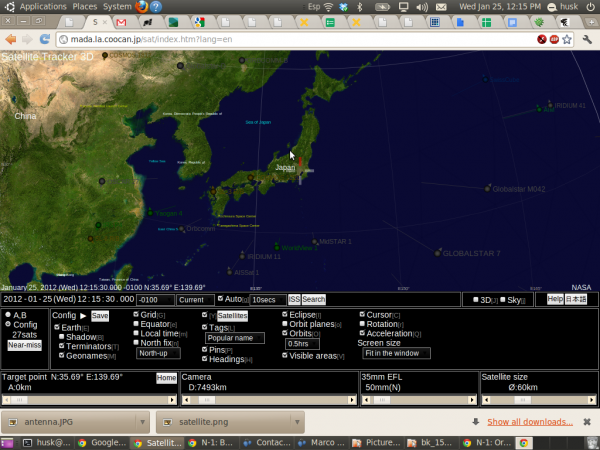Click the power shutdown icon

[x=590, y=7]
